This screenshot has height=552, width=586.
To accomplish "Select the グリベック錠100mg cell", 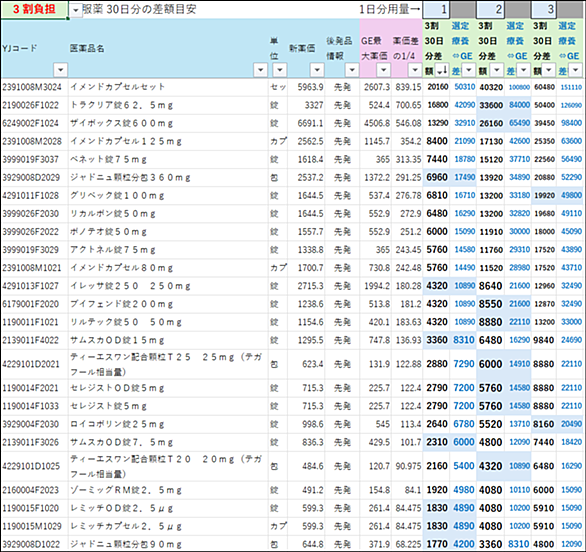I will 168,195.
